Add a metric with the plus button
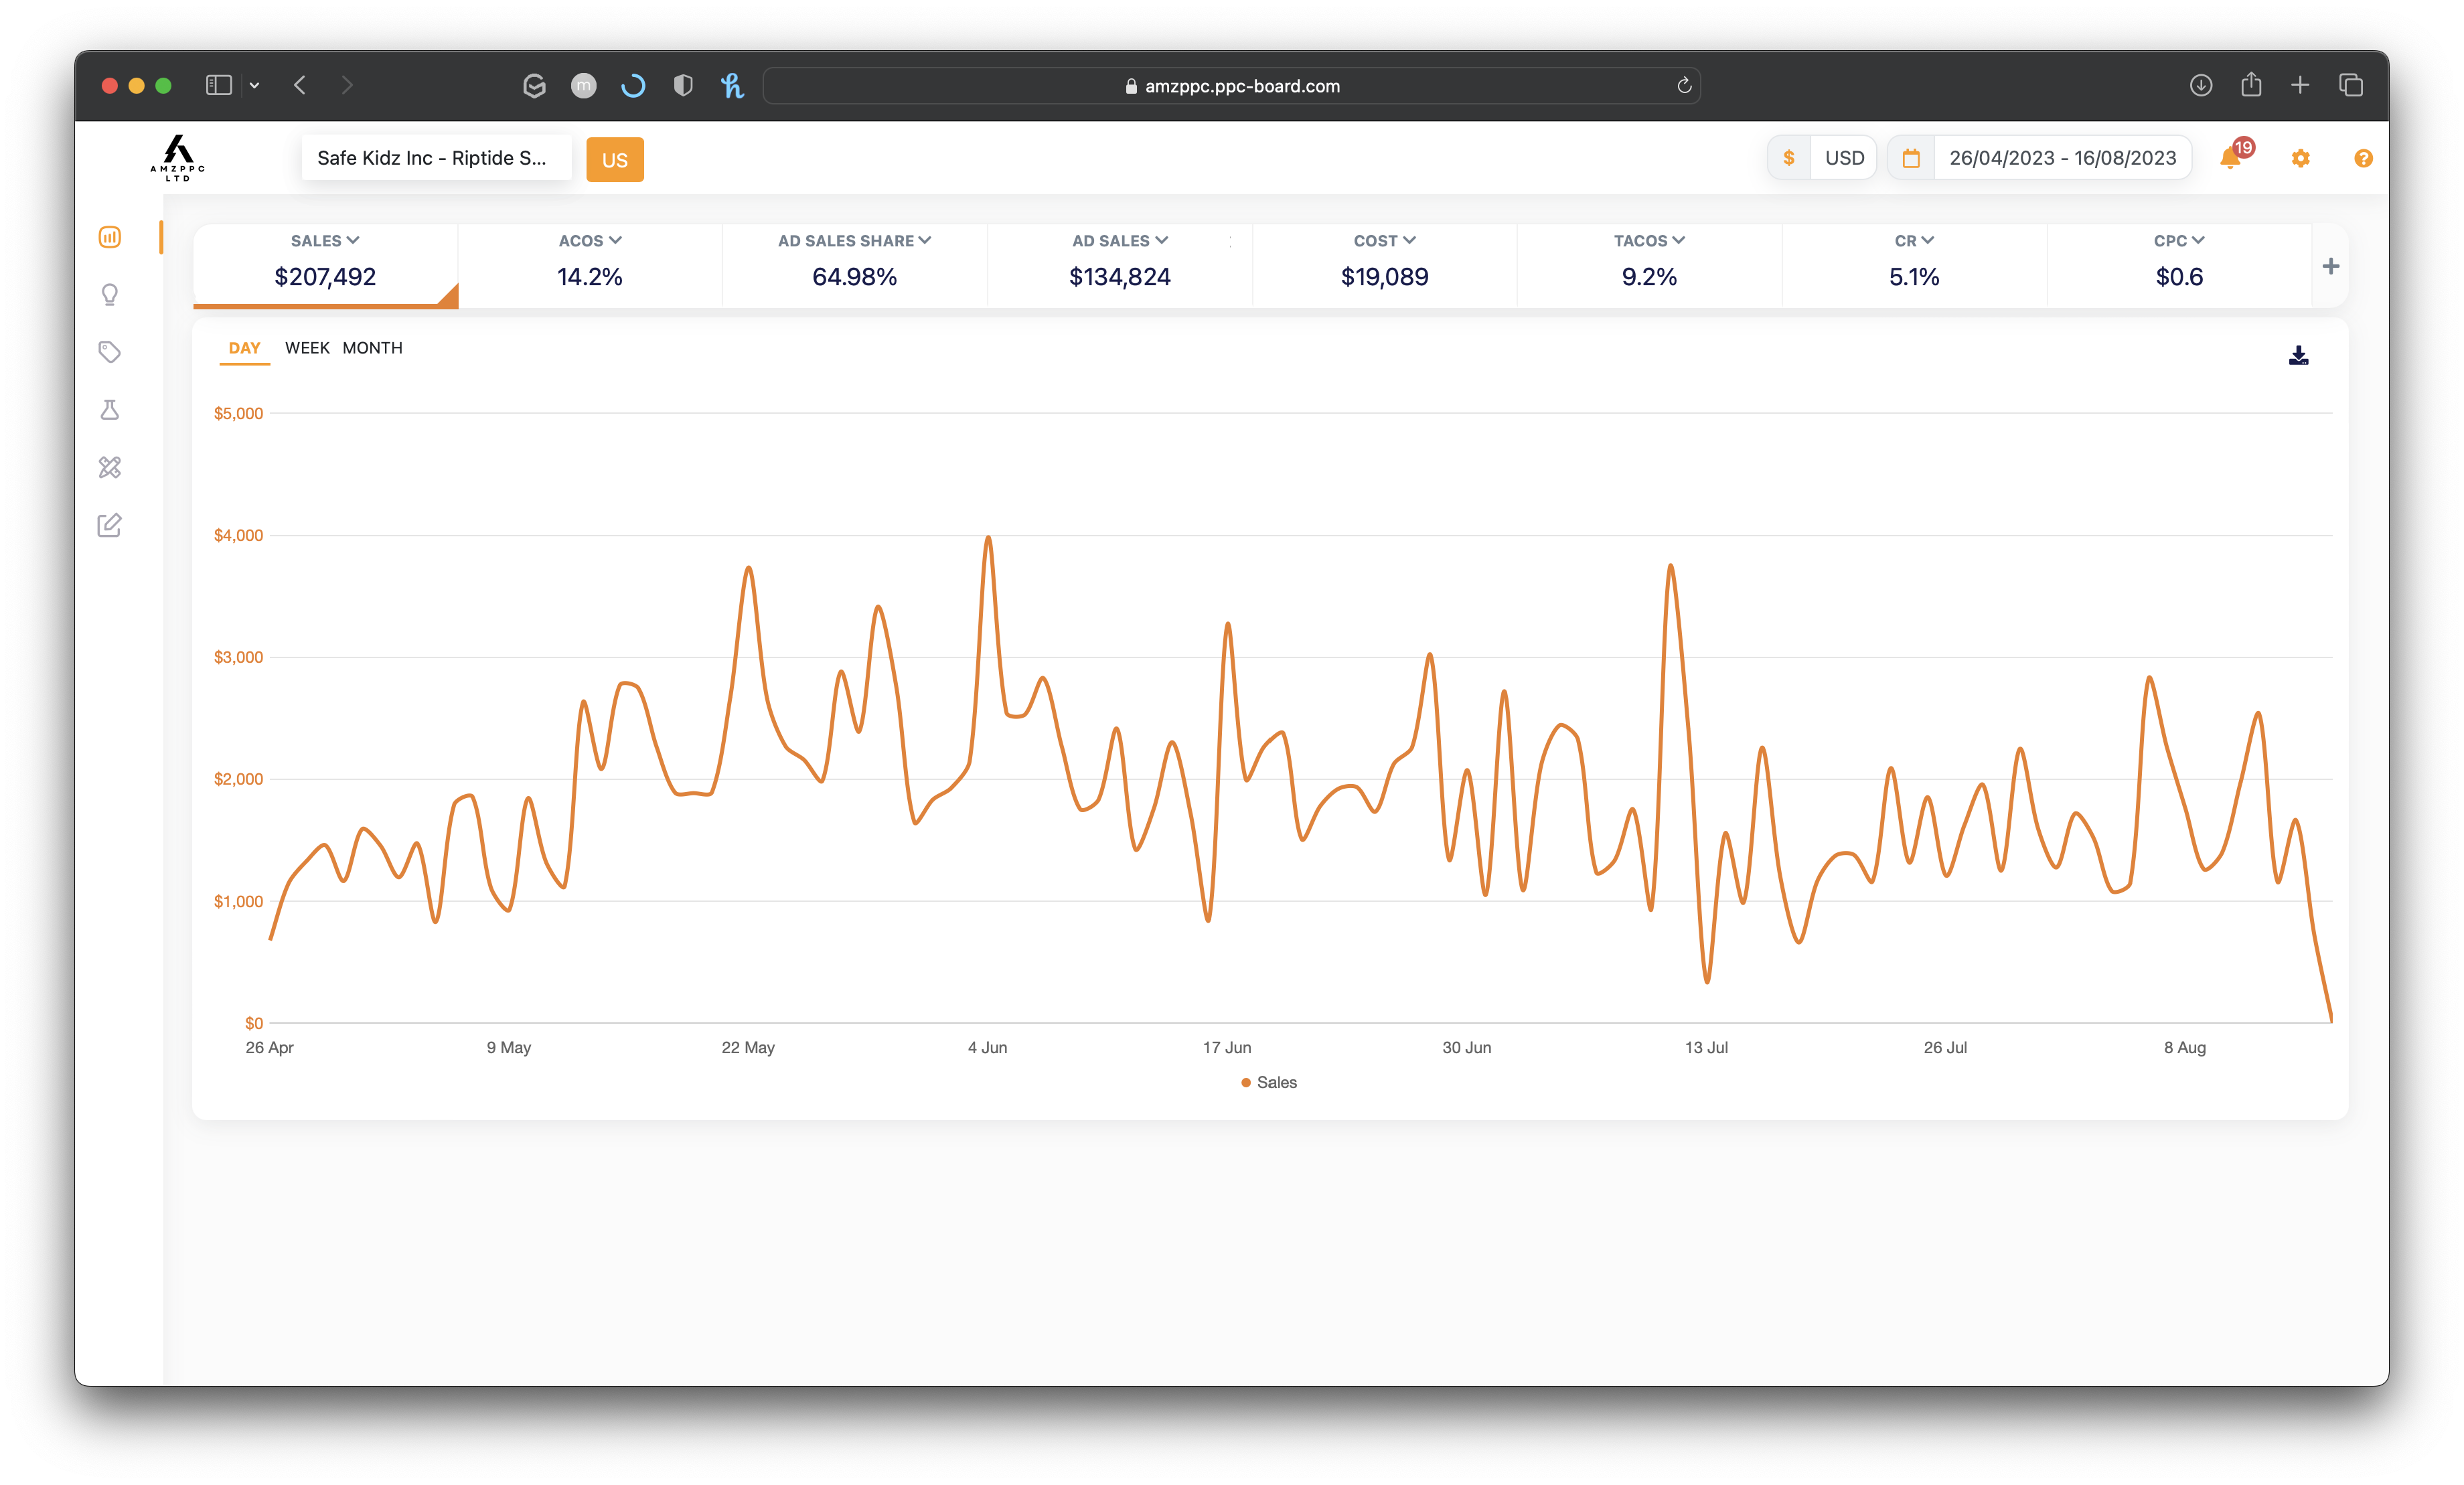Screen dimensions: 2464x1485 click(x=2330, y=266)
